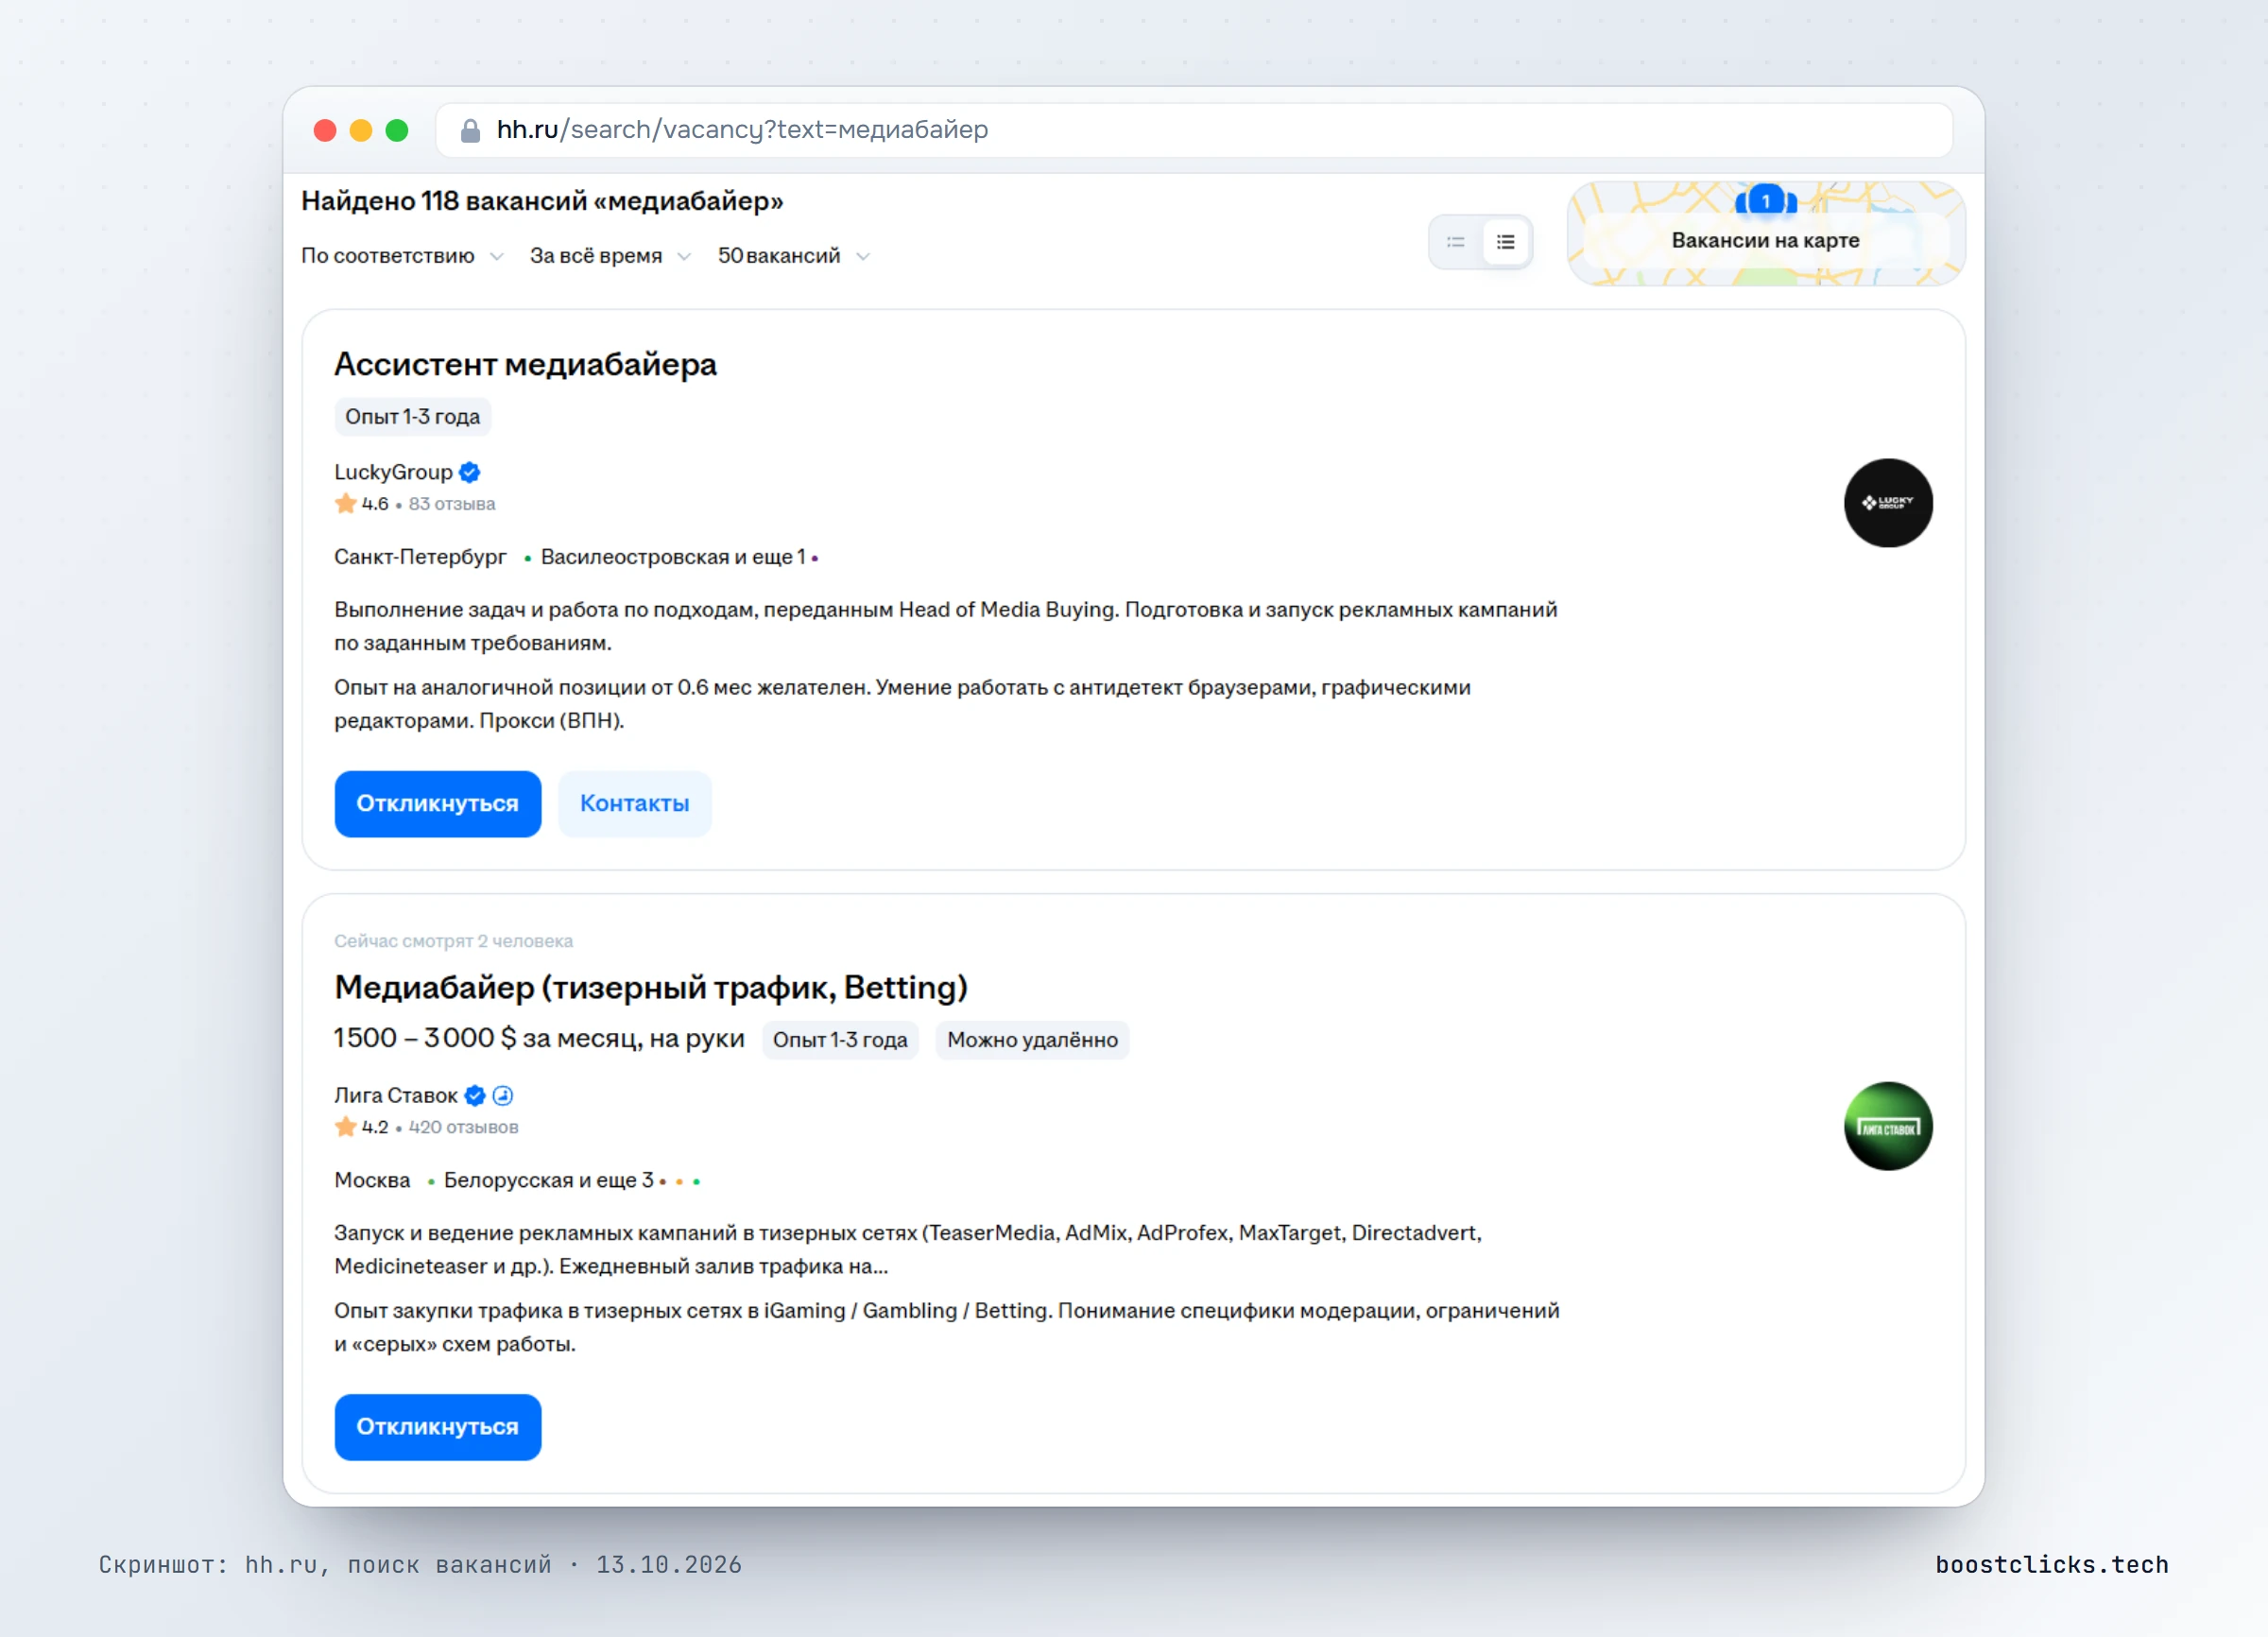Click the yellow window minimize button
This screenshot has height=1637, width=2268.
point(361,131)
